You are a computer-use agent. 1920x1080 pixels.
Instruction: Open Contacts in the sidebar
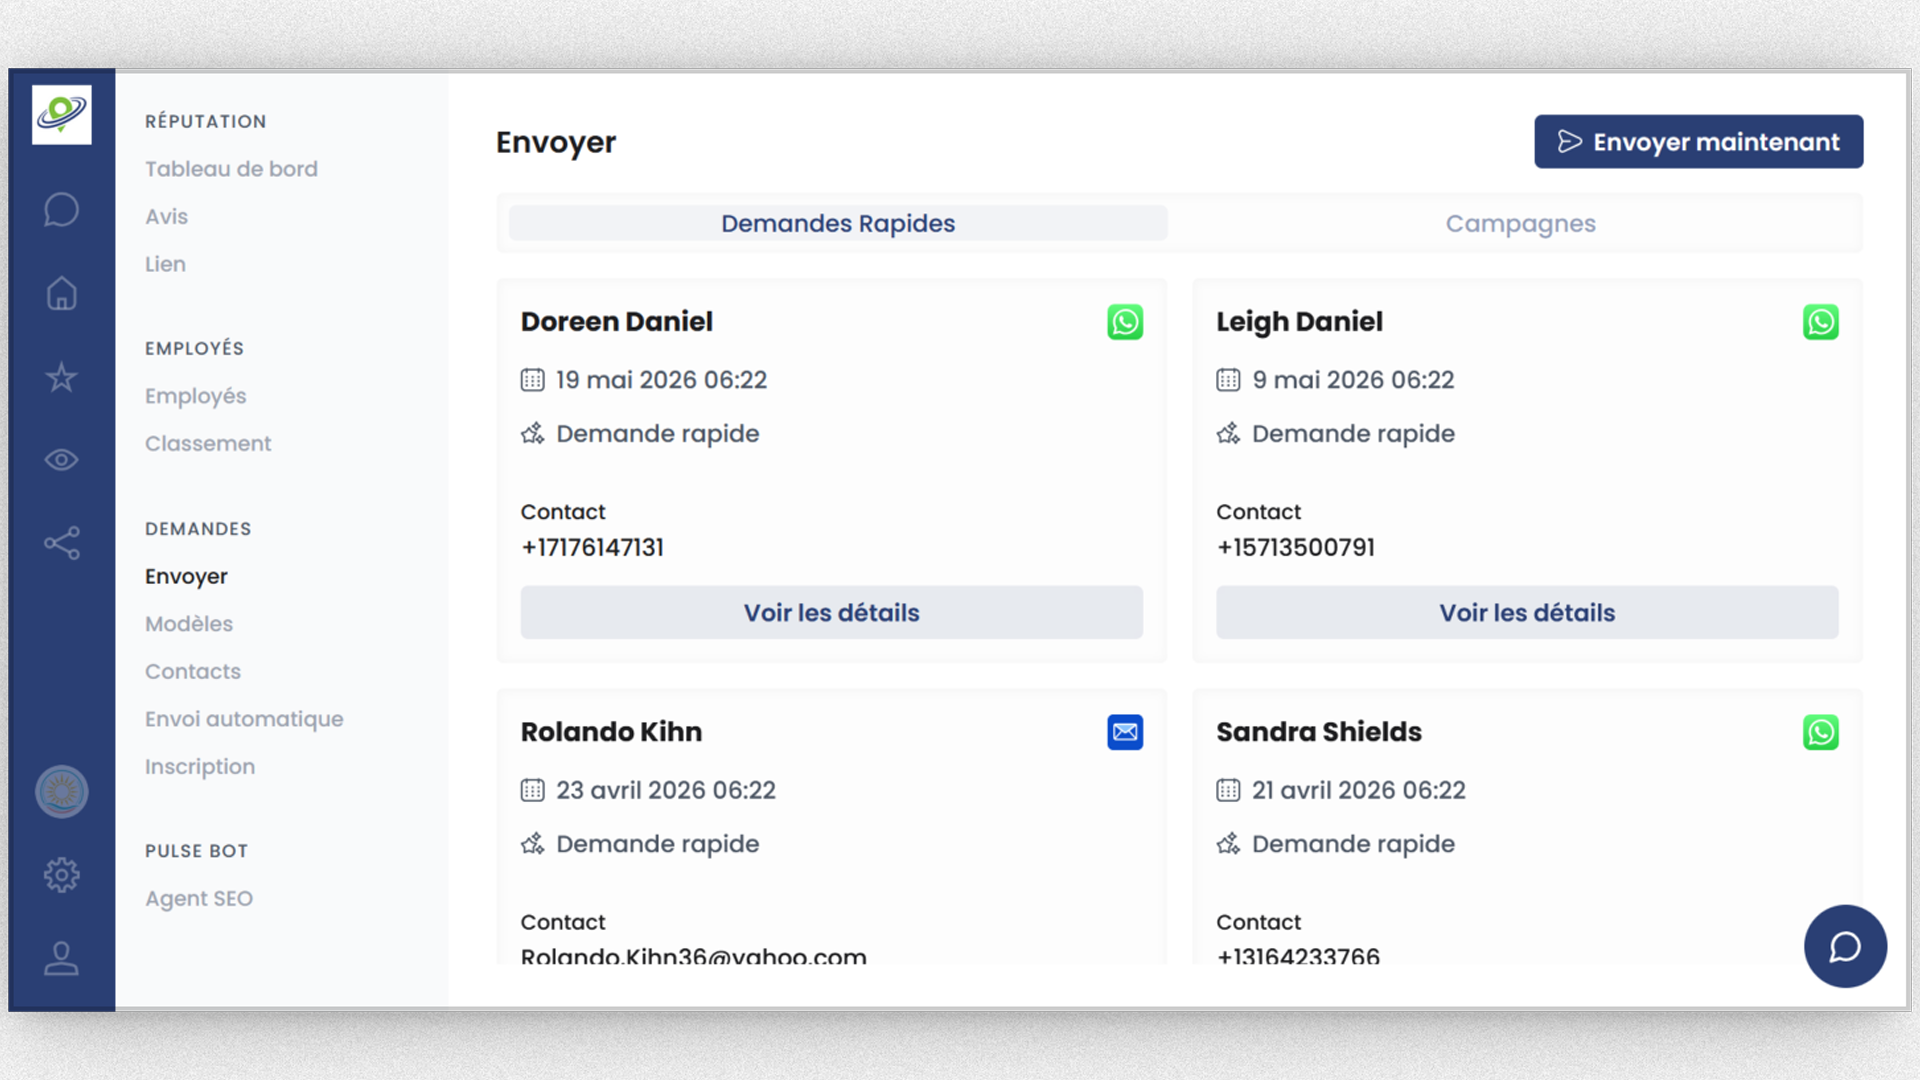click(192, 671)
